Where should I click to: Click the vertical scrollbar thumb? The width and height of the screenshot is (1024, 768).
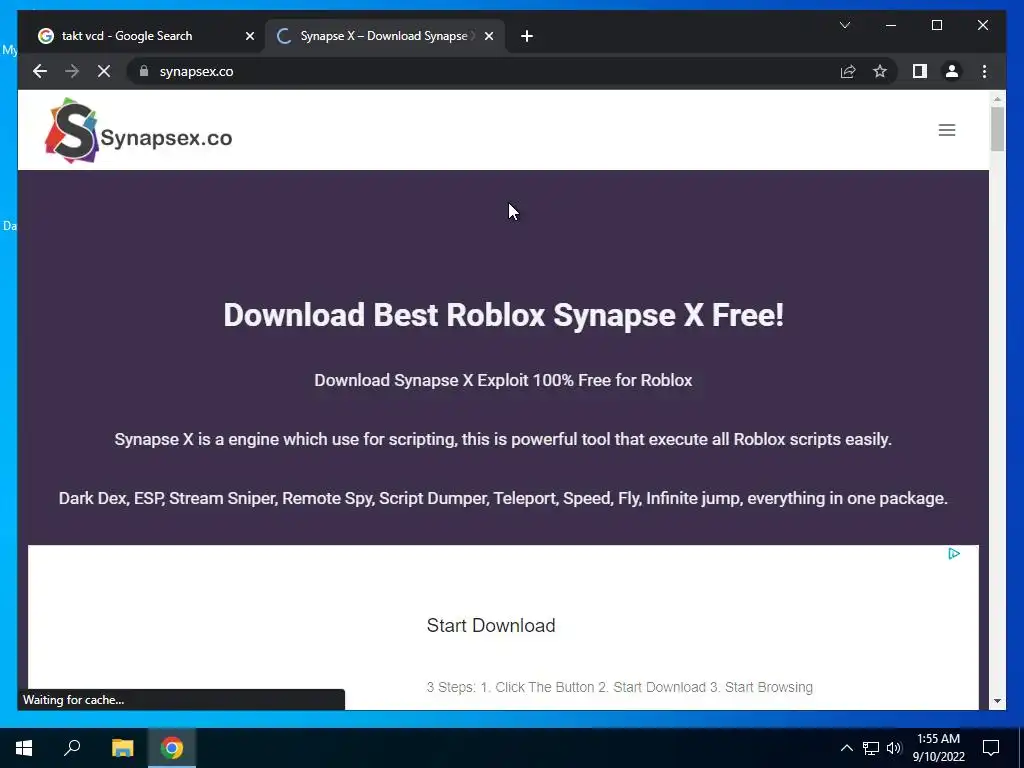tap(997, 129)
